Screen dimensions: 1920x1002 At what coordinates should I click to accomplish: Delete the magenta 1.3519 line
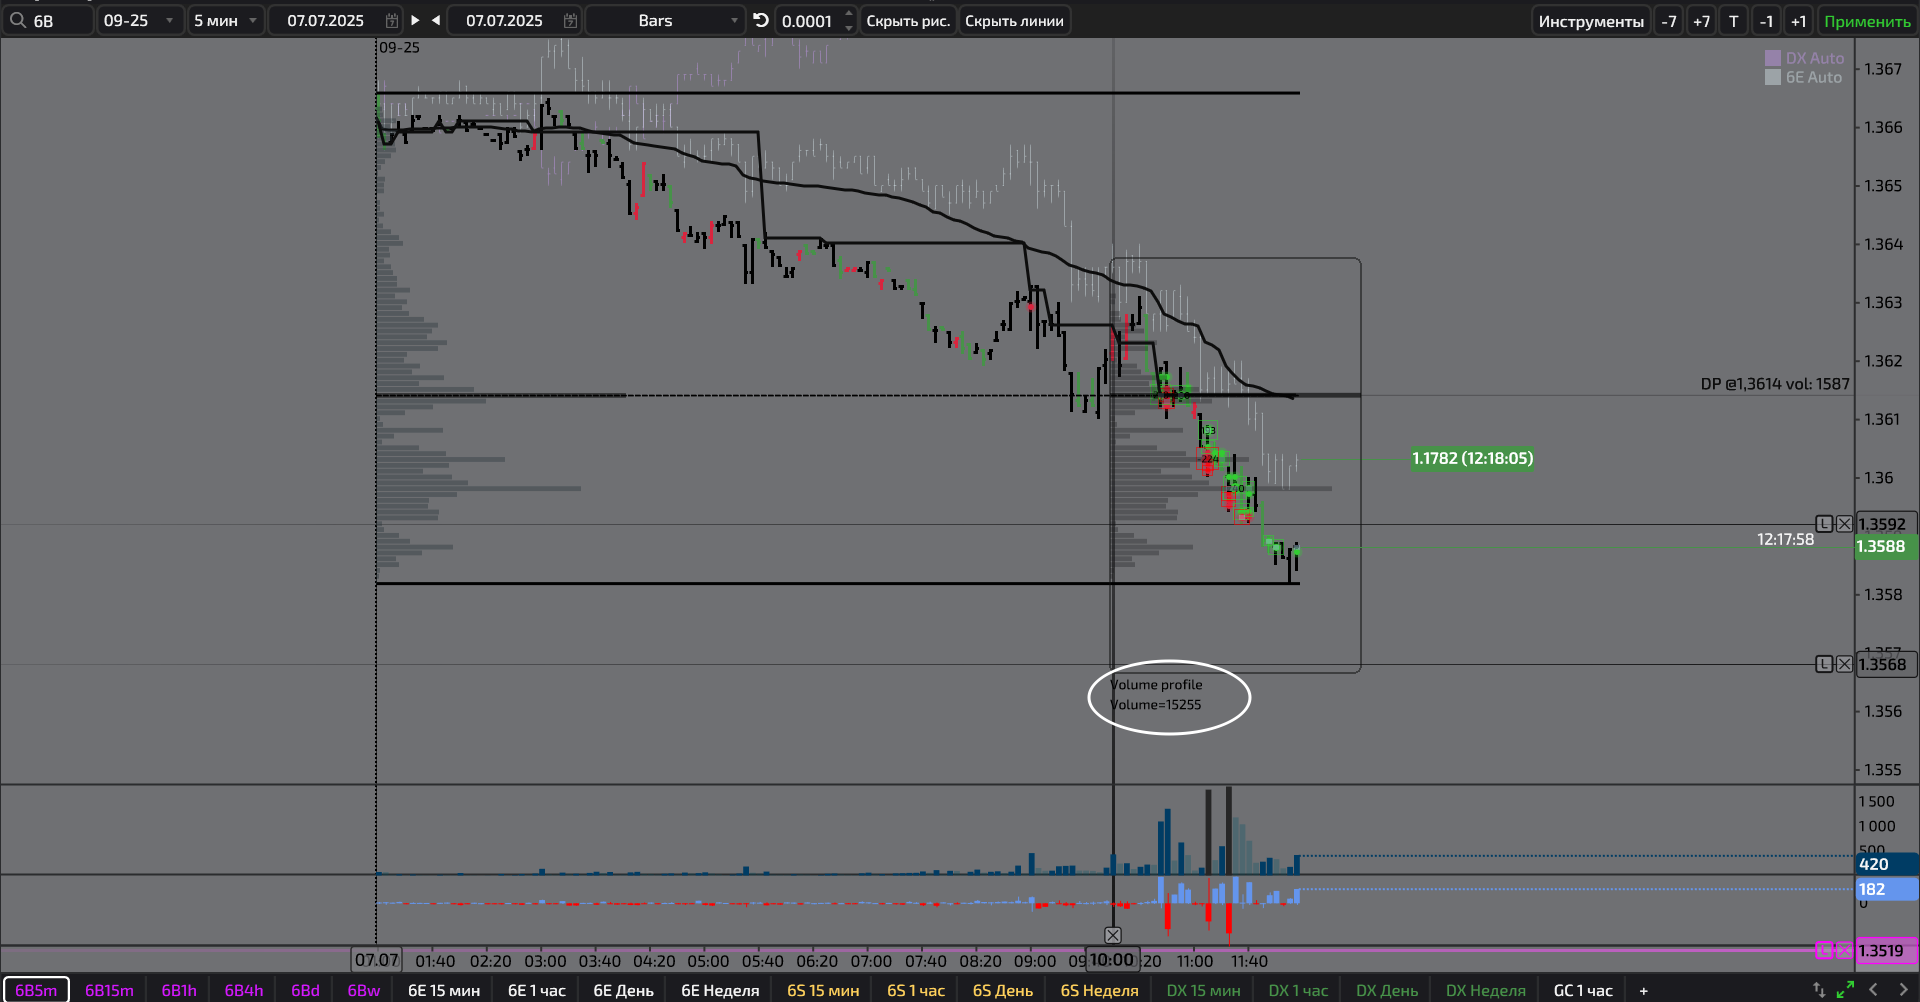click(x=1844, y=951)
